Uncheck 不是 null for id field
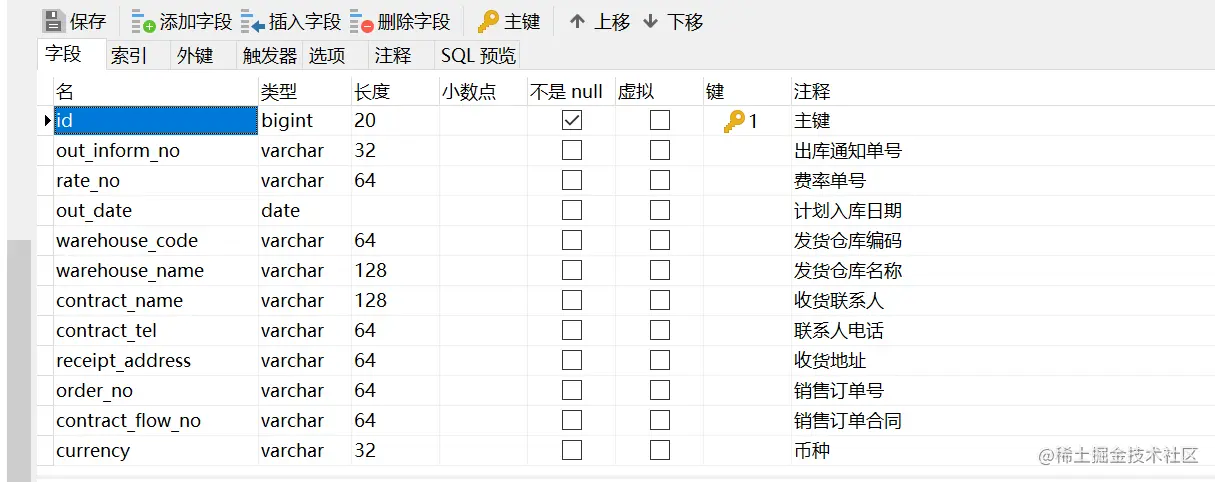The image size is (1215, 482). [x=572, y=121]
